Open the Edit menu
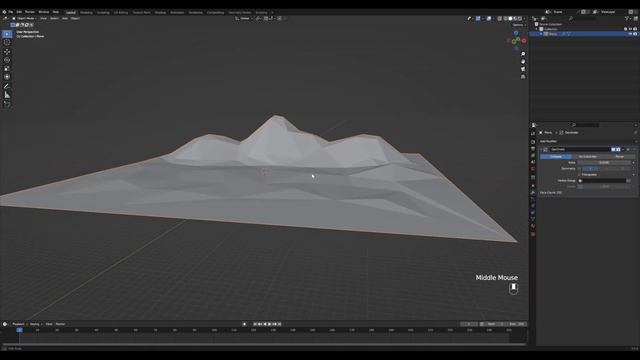The width and height of the screenshot is (640, 360). (x=19, y=12)
